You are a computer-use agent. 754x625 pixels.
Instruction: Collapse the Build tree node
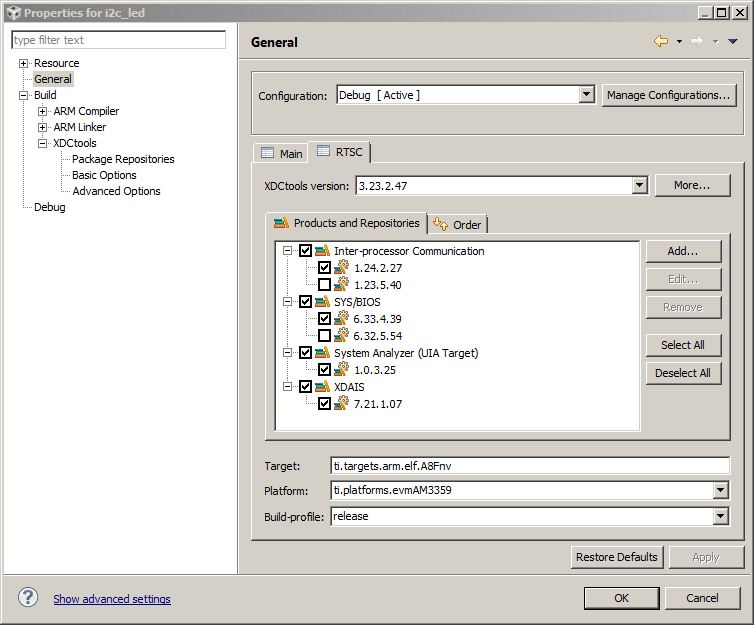[x=23, y=95]
